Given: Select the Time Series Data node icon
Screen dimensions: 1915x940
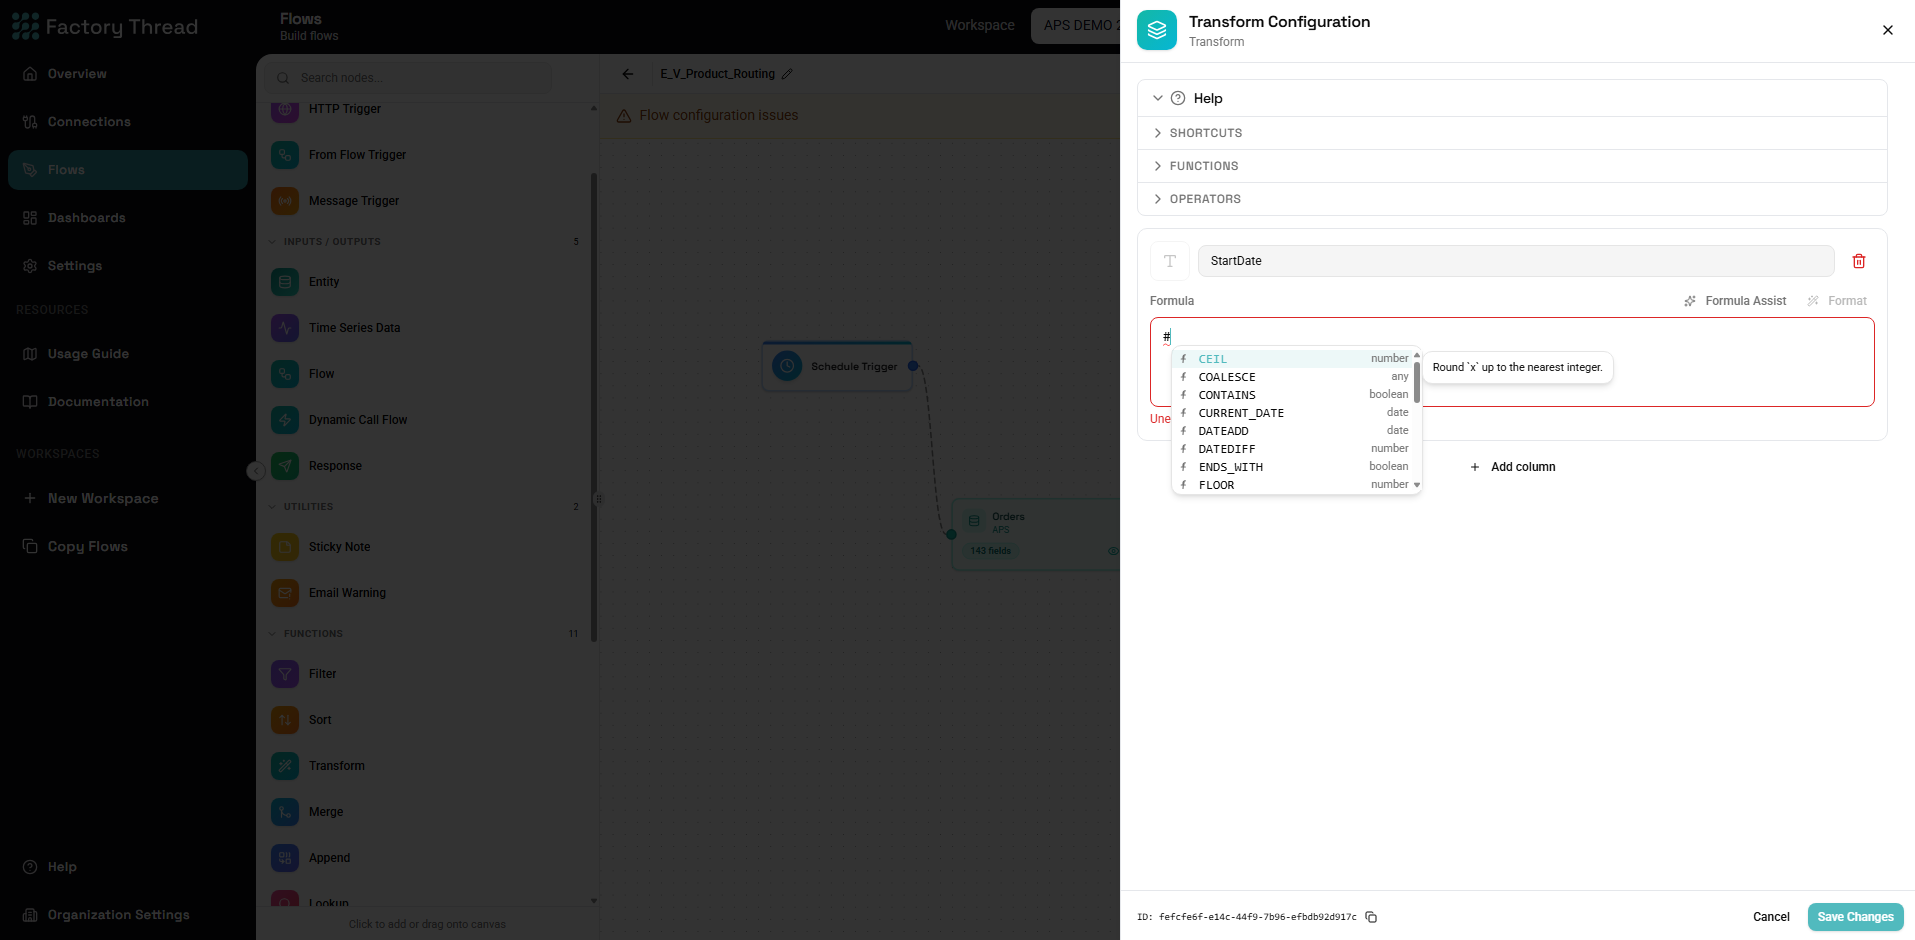Looking at the screenshot, I should point(285,328).
